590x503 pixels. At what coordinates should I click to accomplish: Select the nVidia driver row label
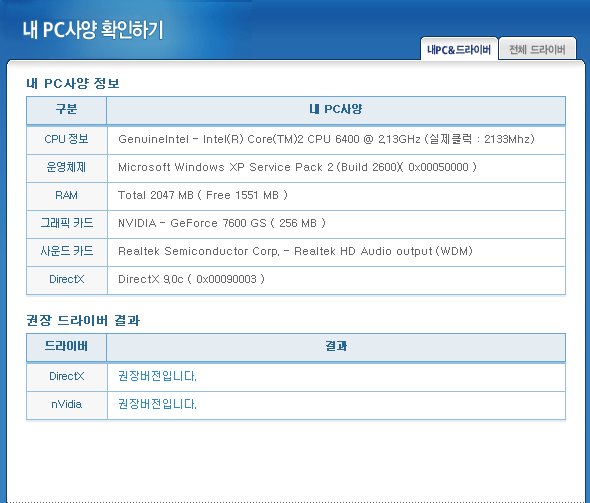(x=66, y=404)
